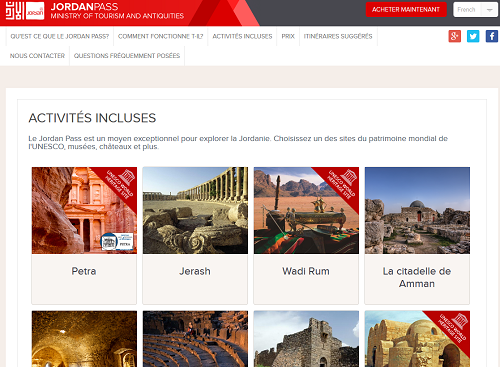500x367 pixels.
Task: Open the Petra activity photo
Action: [84, 210]
